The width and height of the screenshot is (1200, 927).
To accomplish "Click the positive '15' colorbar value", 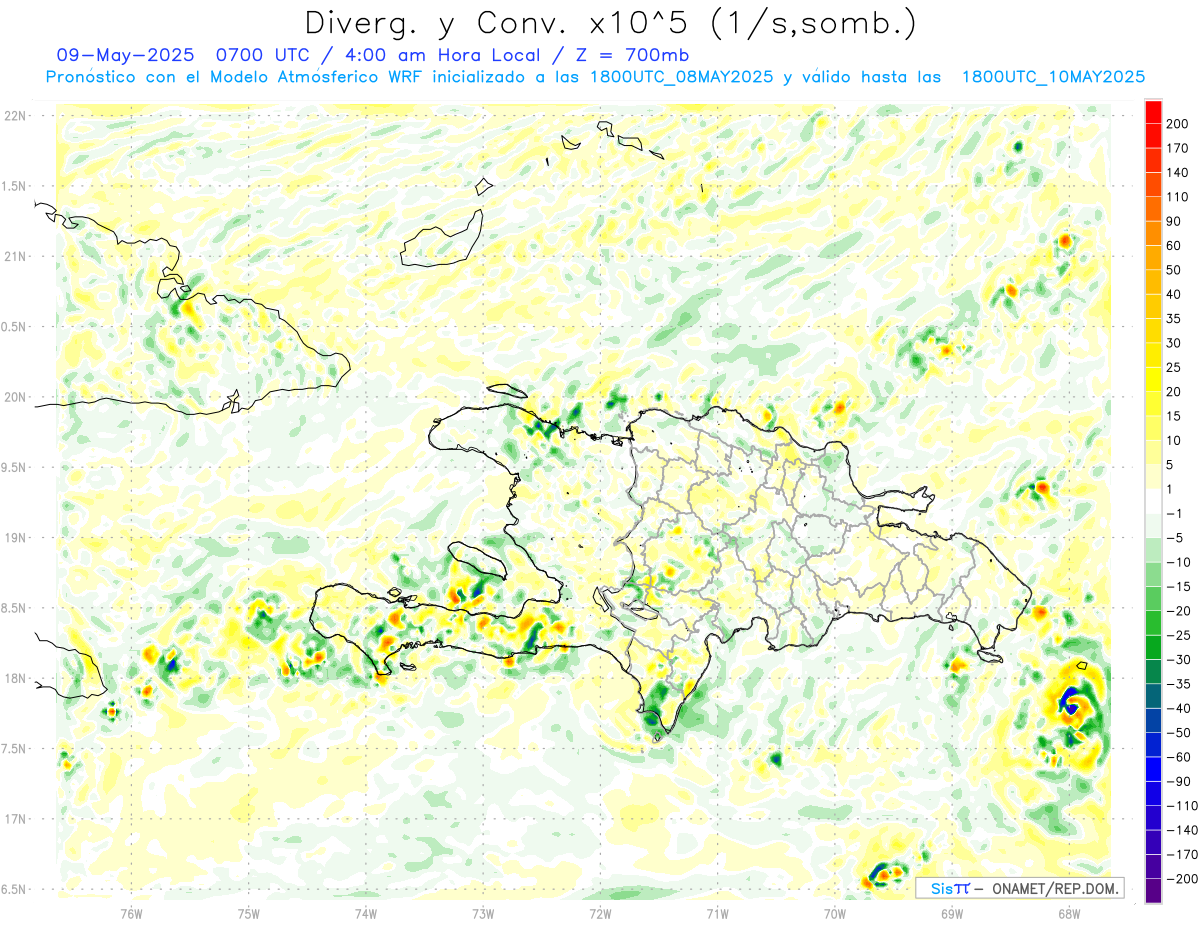I will click(x=1174, y=416).
